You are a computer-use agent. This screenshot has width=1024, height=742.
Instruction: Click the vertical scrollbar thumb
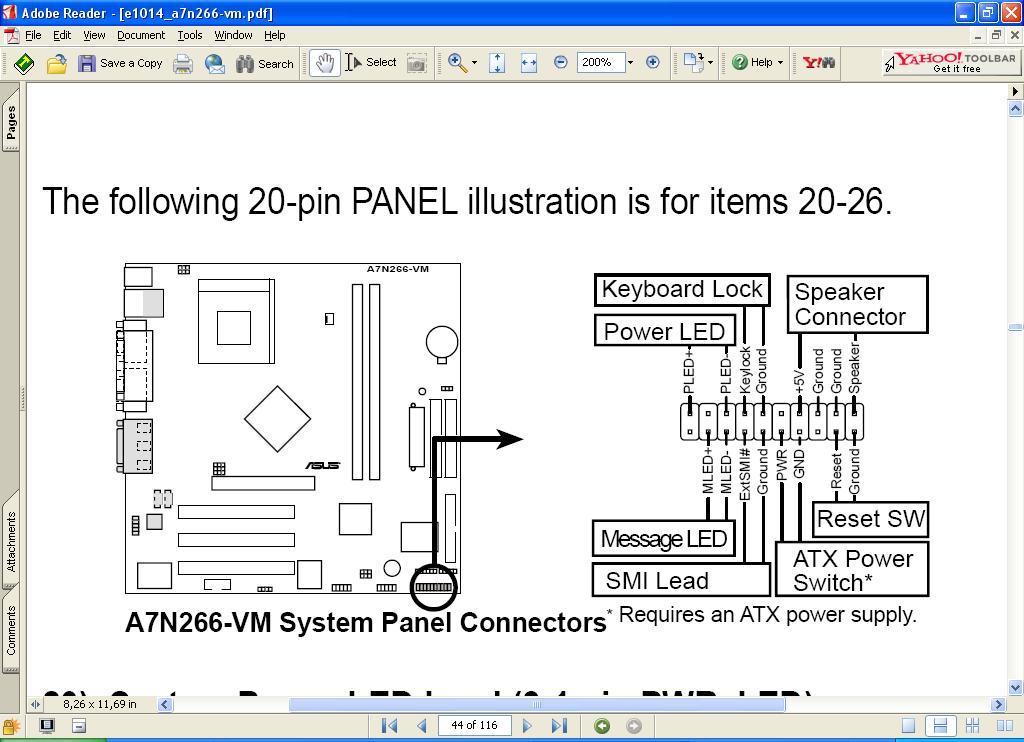(1016, 327)
